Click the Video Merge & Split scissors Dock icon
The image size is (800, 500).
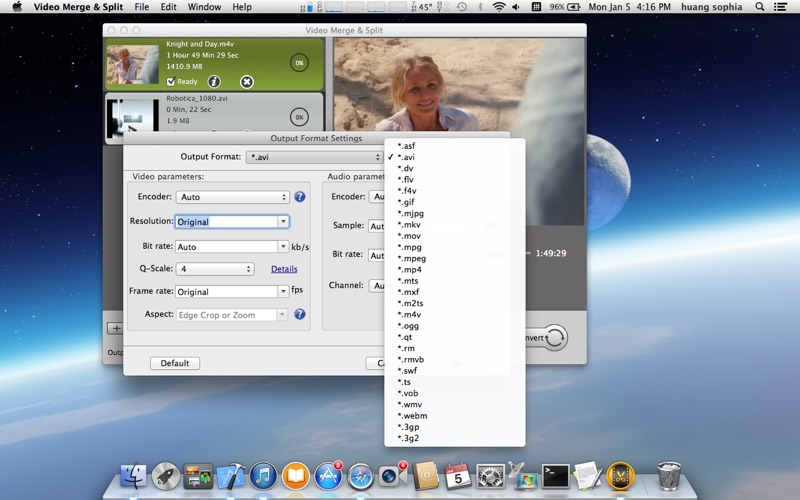tap(620, 476)
